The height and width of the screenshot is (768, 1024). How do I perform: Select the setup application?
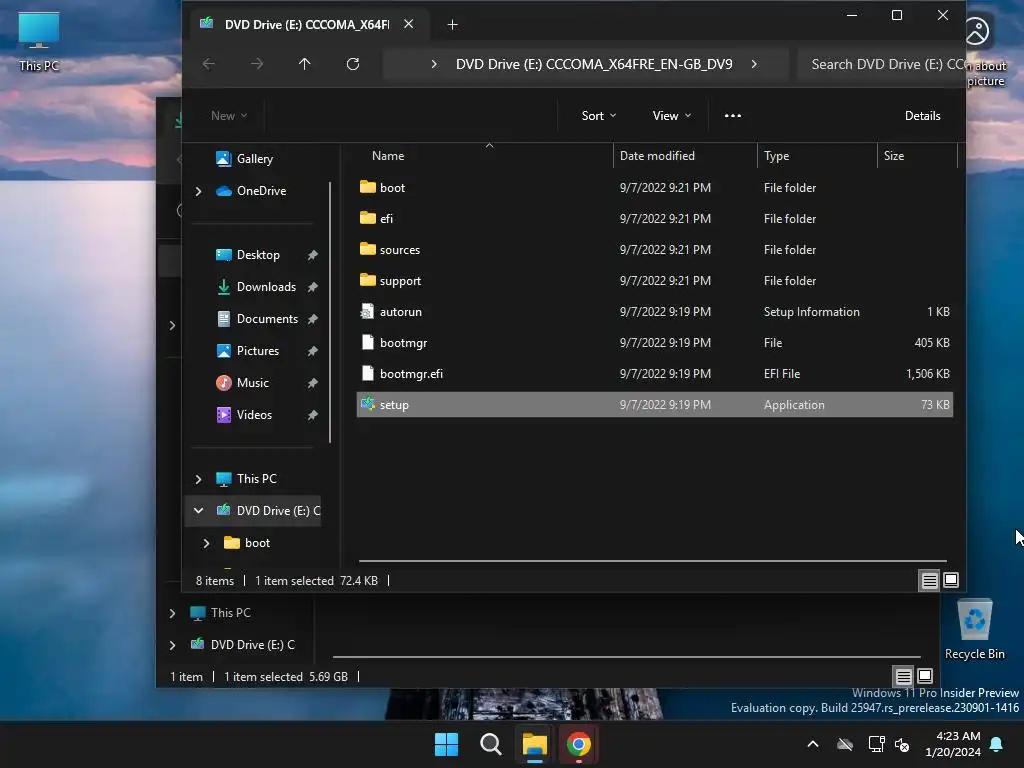click(654, 405)
